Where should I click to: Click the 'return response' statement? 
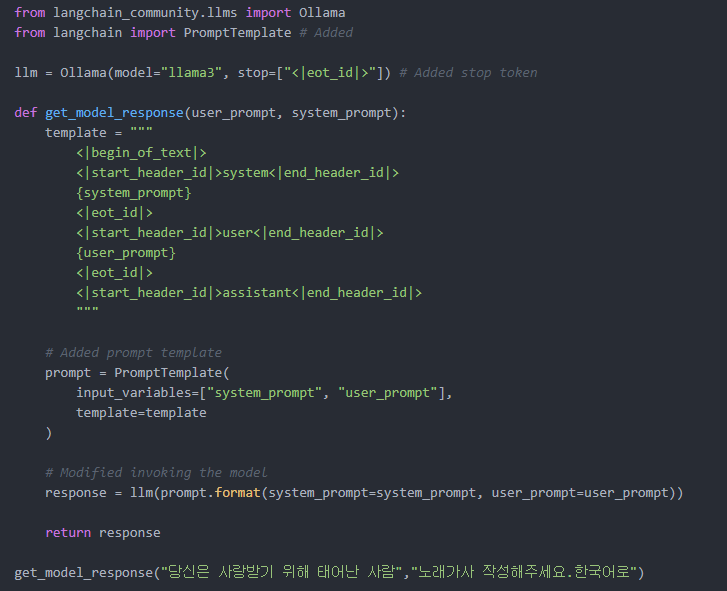(x=103, y=533)
